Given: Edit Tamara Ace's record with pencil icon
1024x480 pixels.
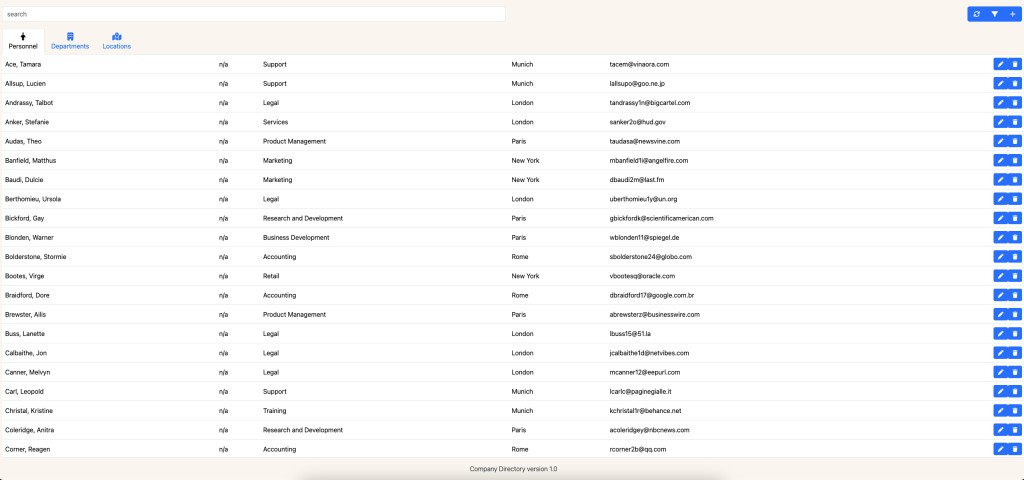Looking at the screenshot, I should (1000, 64).
